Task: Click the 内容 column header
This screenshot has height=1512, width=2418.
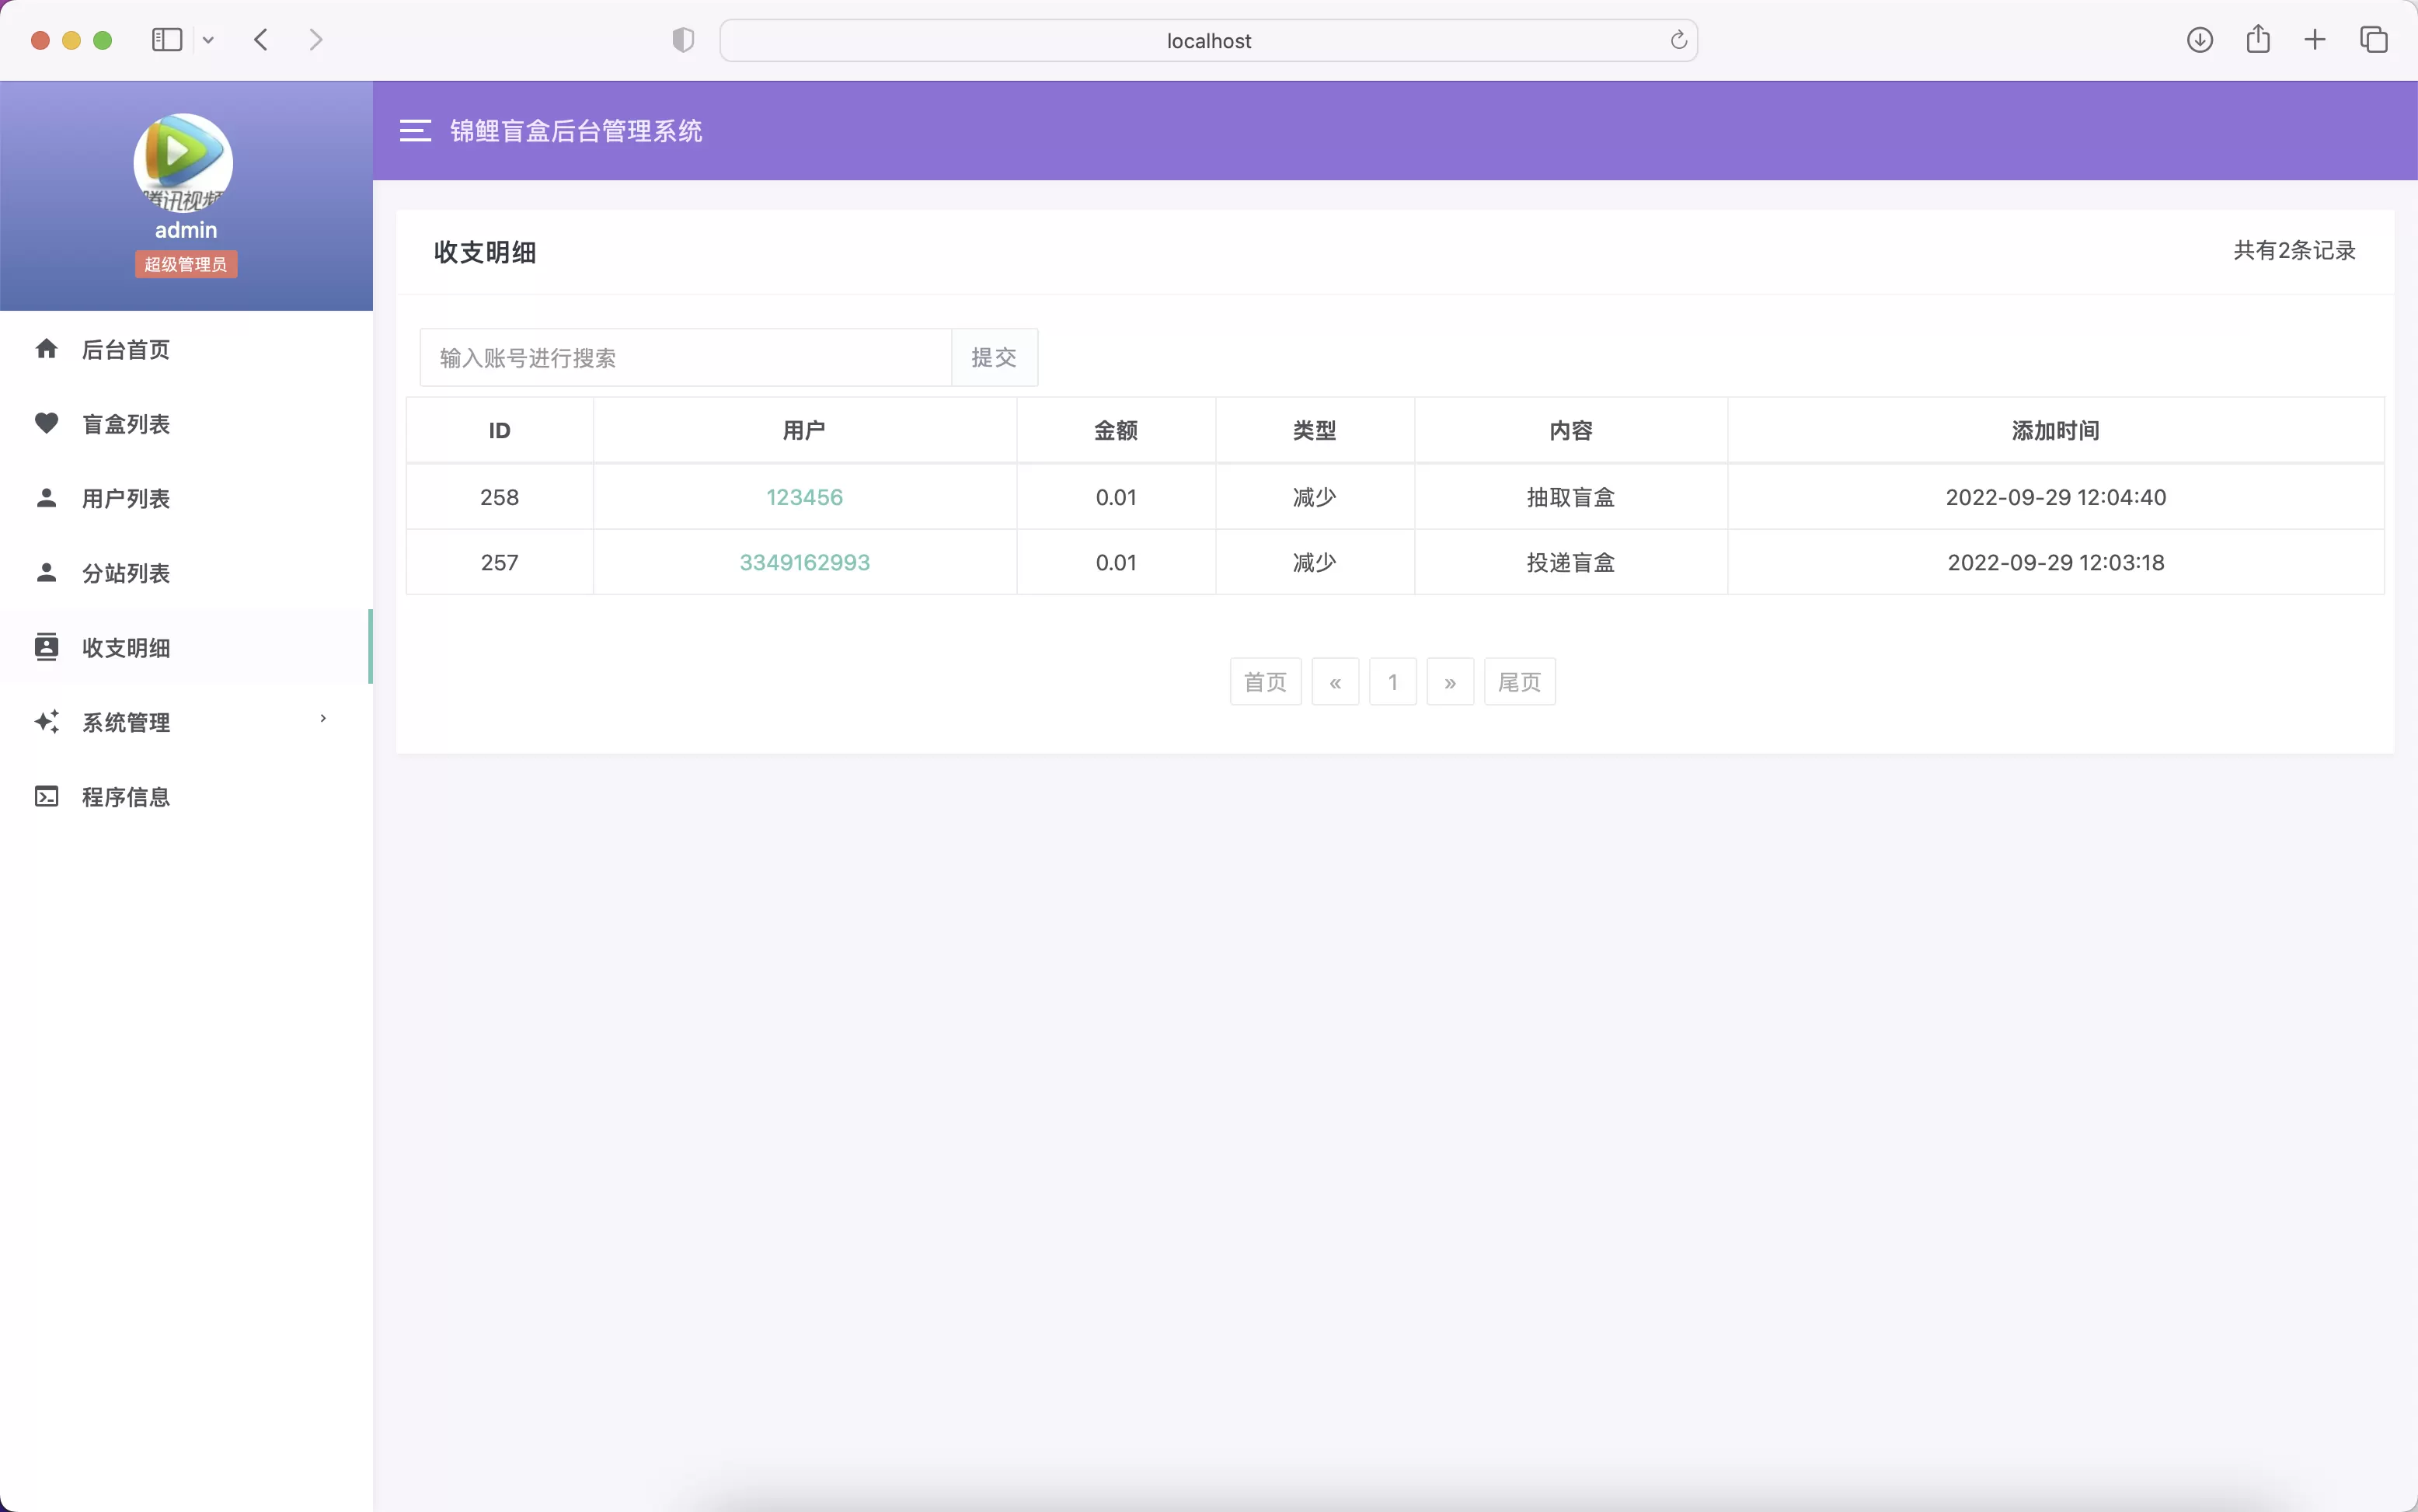Action: tap(1570, 430)
